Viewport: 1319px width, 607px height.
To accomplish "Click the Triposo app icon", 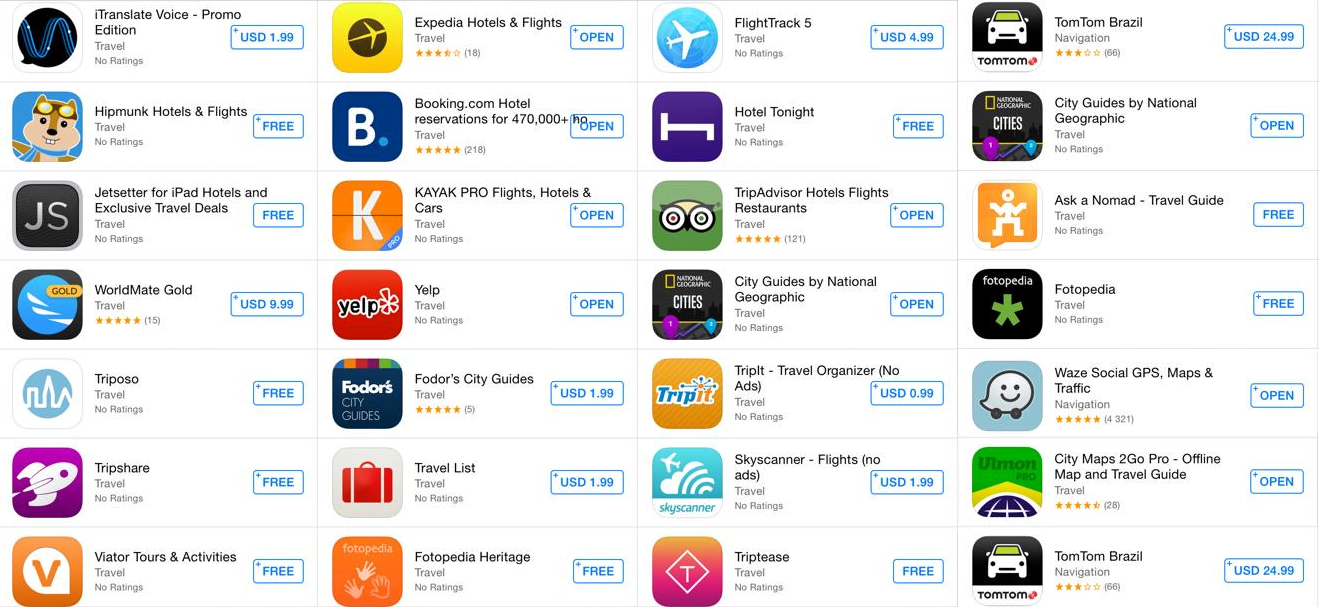I will click(x=47, y=393).
